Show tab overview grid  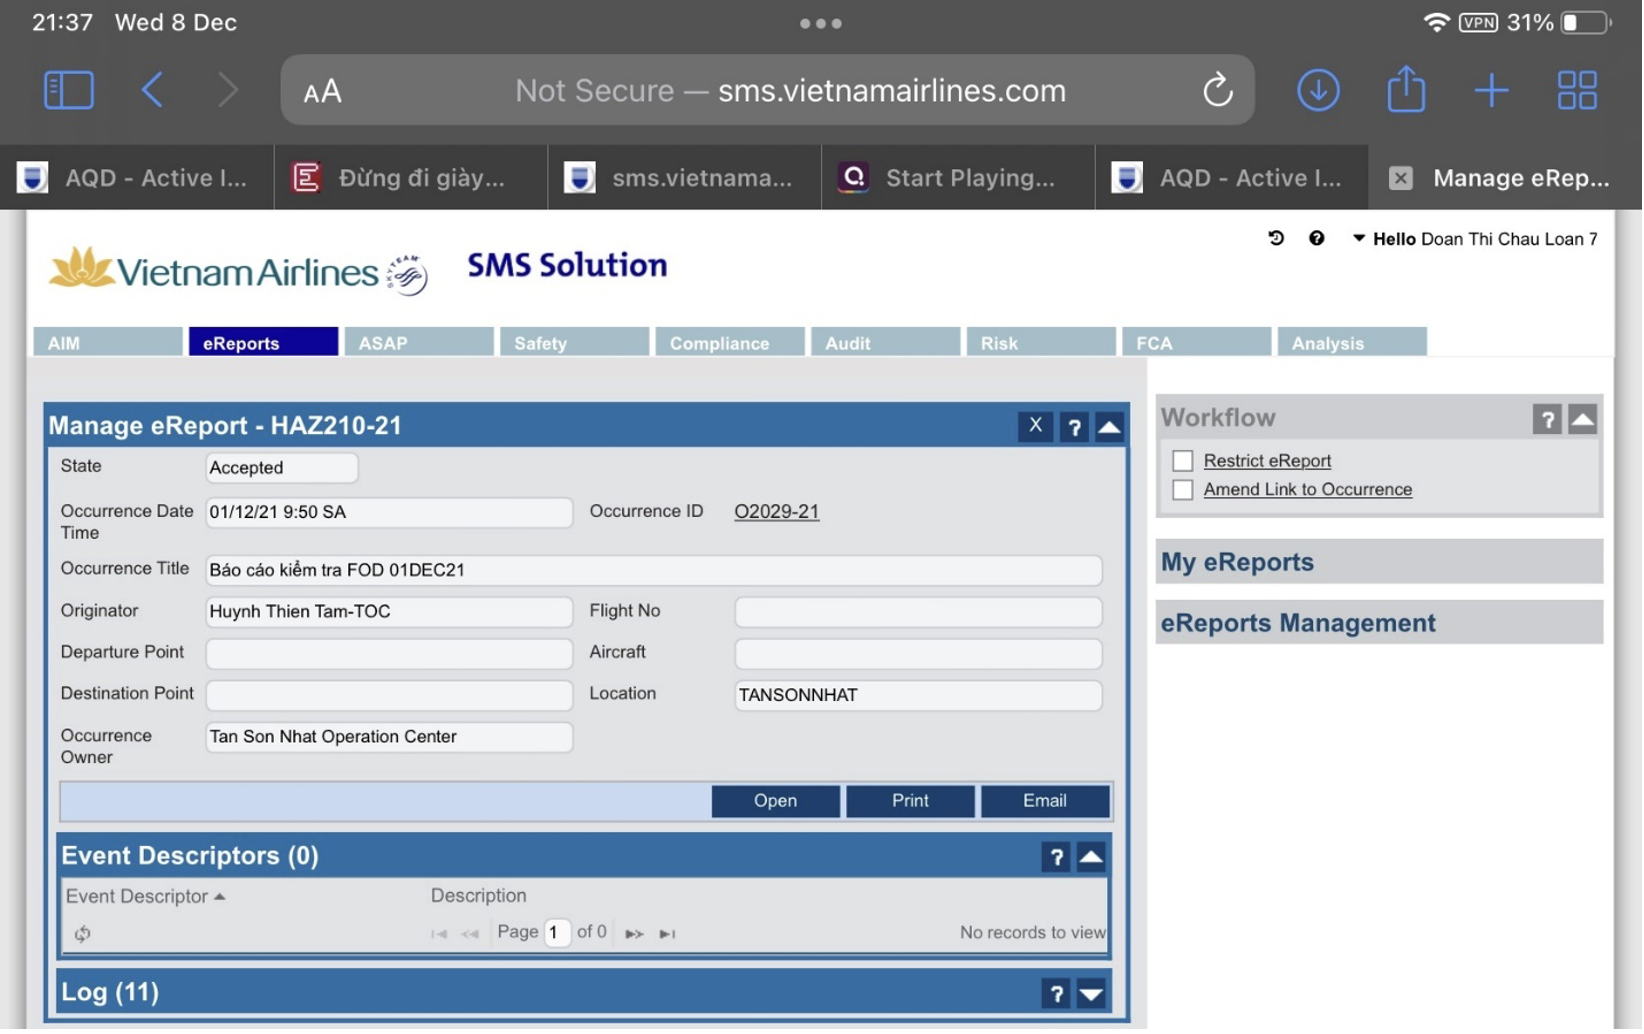(x=1577, y=90)
